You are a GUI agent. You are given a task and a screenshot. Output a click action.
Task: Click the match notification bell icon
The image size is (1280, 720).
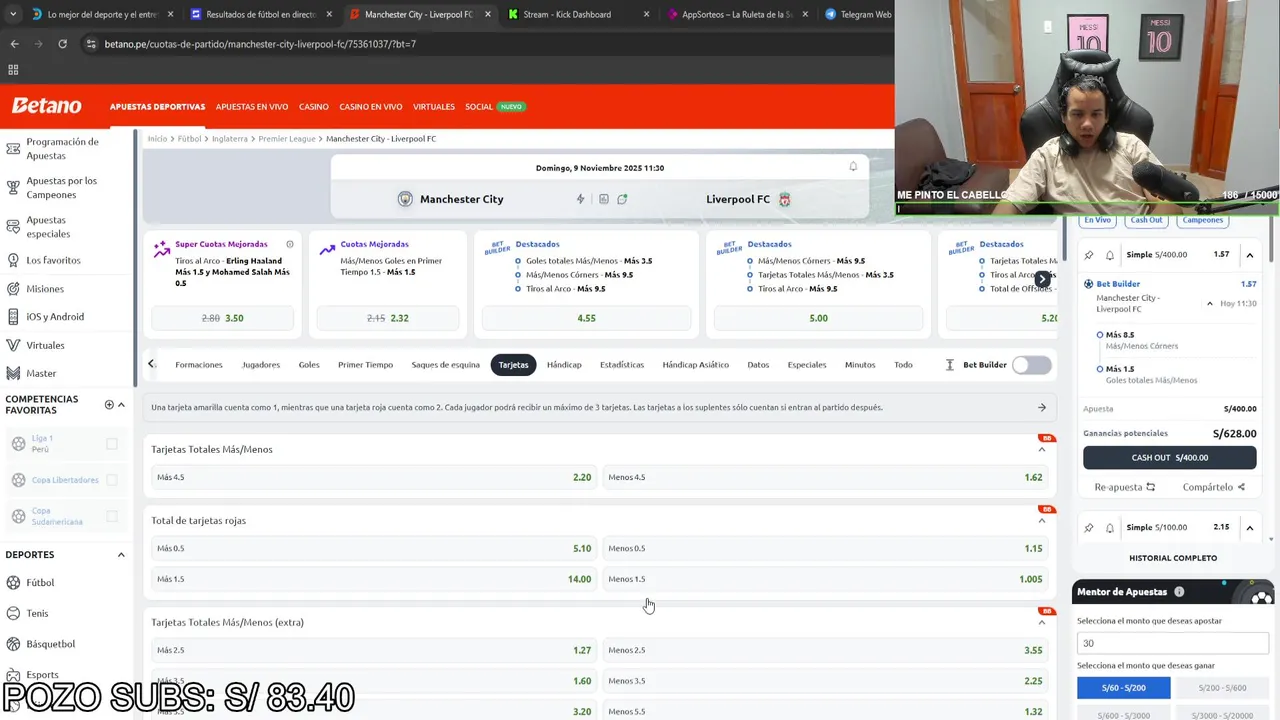click(x=853, y=167)
